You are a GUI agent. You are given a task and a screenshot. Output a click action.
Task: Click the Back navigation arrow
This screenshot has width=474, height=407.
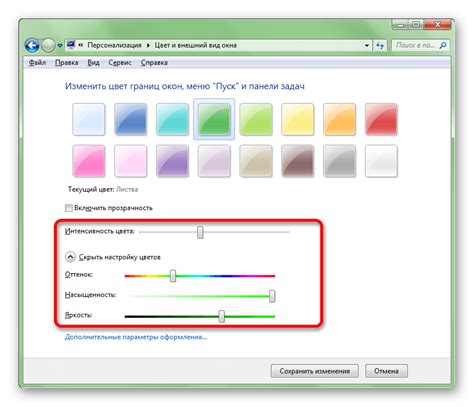click(x=32, y=45)
